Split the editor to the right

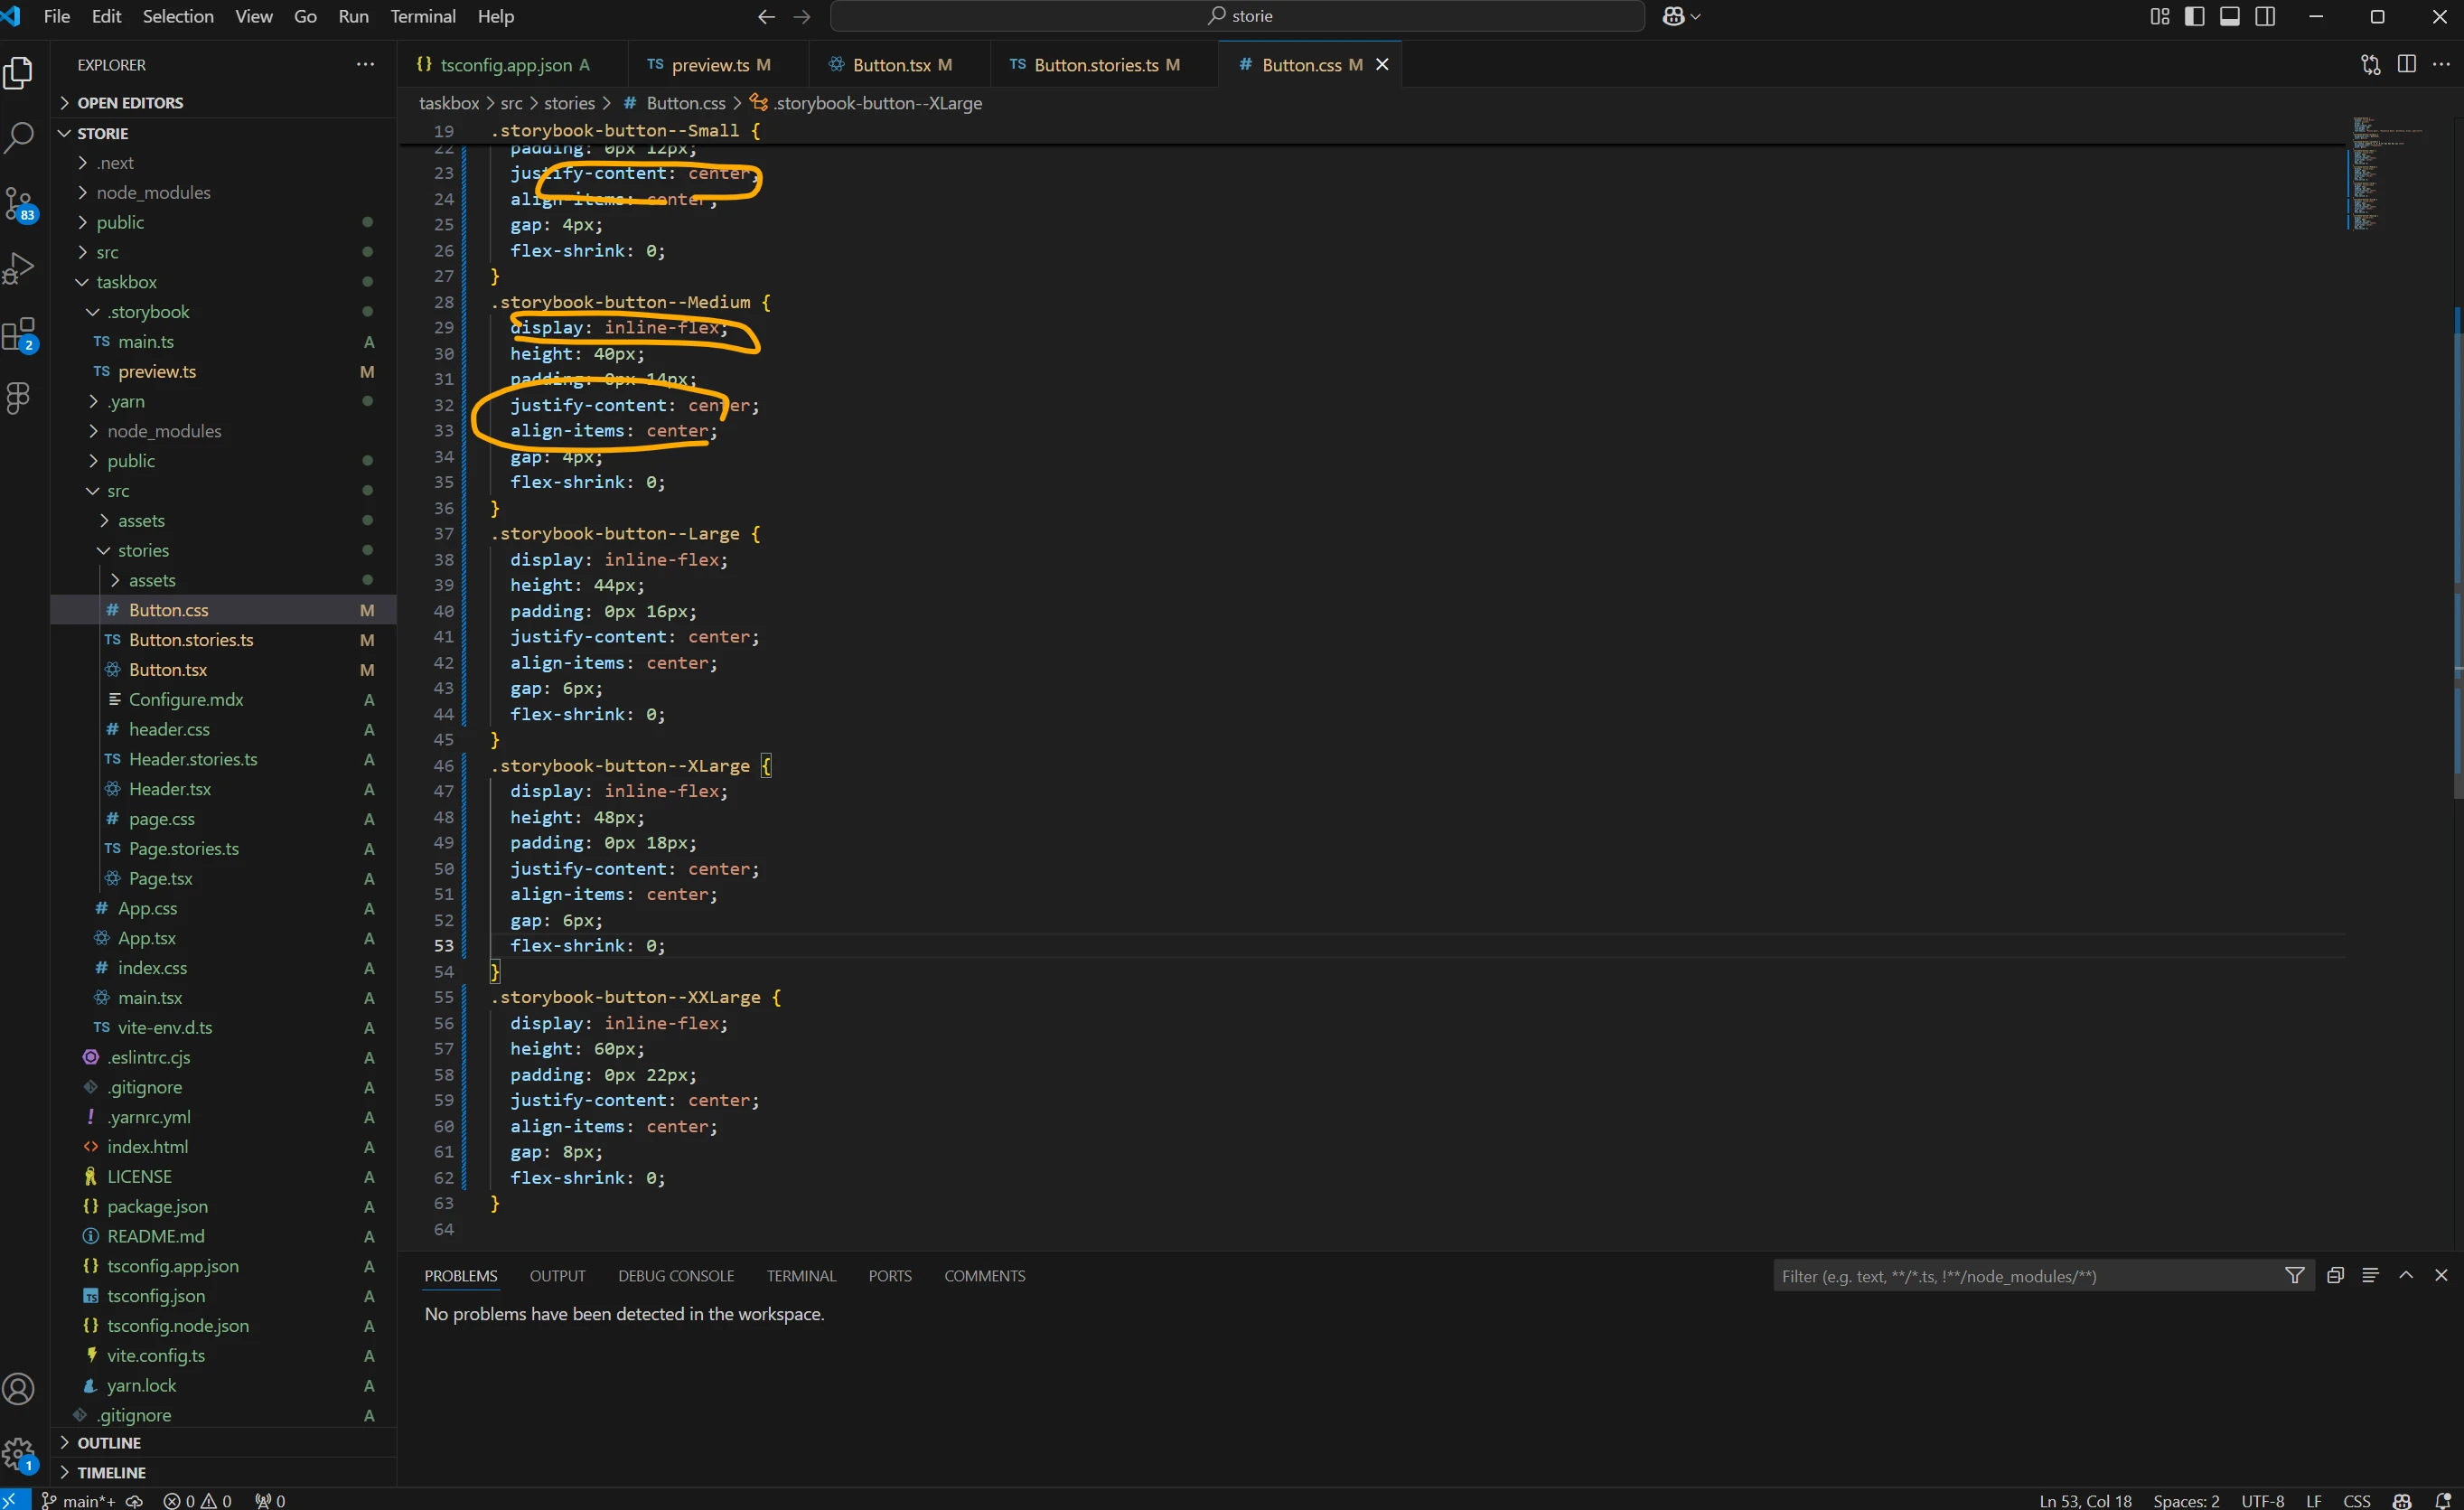tap(2407, 64)
